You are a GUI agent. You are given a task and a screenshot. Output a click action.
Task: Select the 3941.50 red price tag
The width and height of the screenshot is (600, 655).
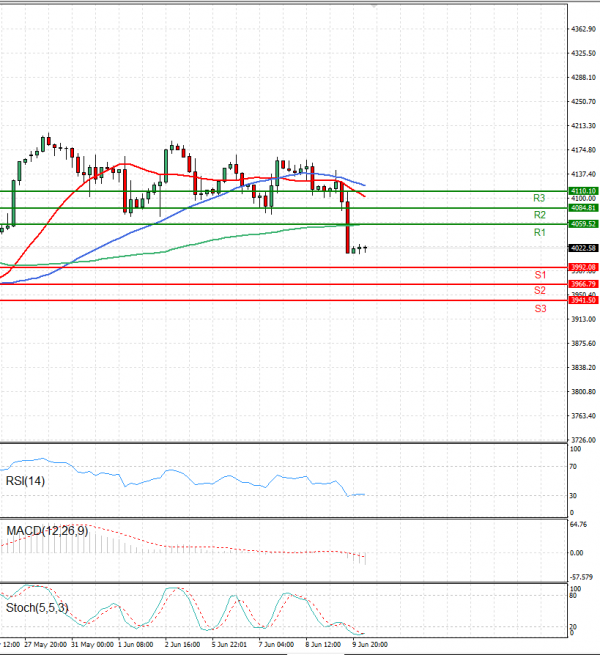(584, 300)
